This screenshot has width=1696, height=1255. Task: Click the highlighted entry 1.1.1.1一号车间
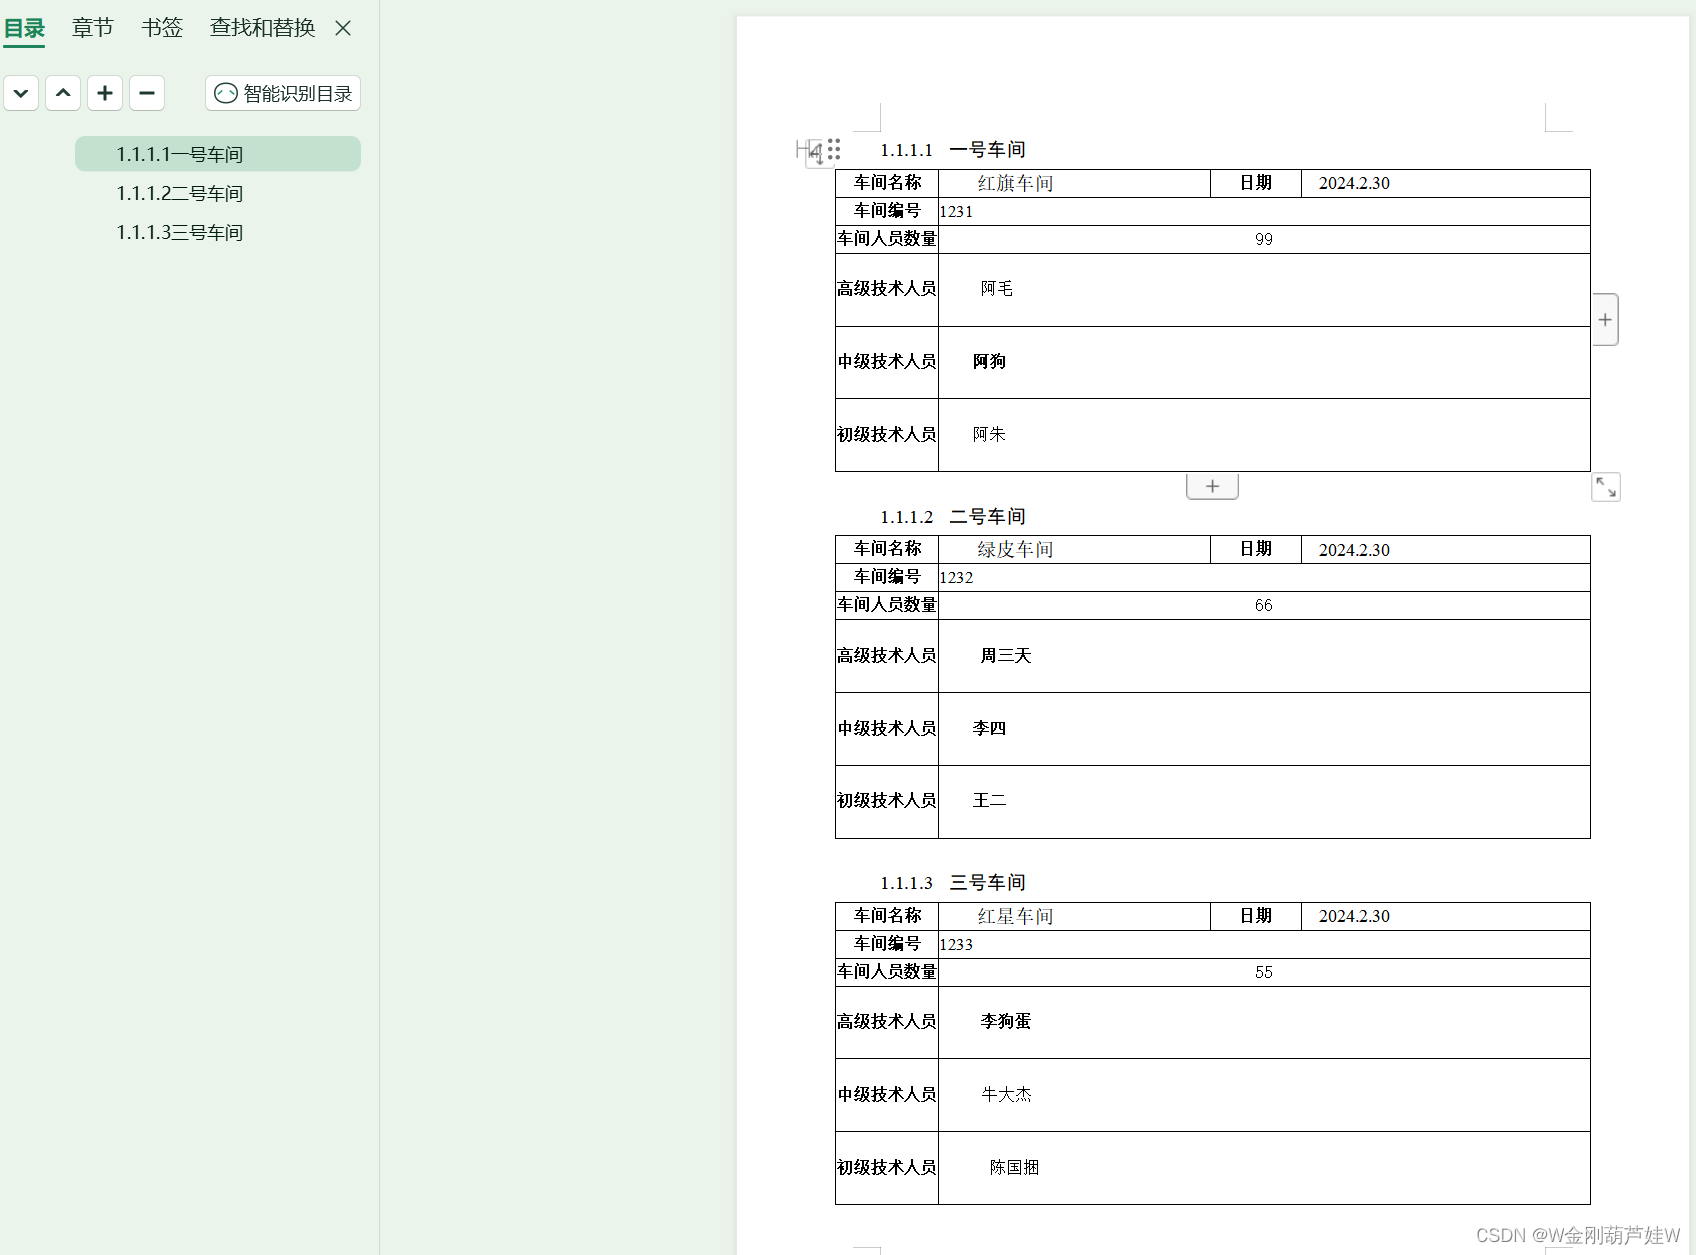click(x=179, y=154)
